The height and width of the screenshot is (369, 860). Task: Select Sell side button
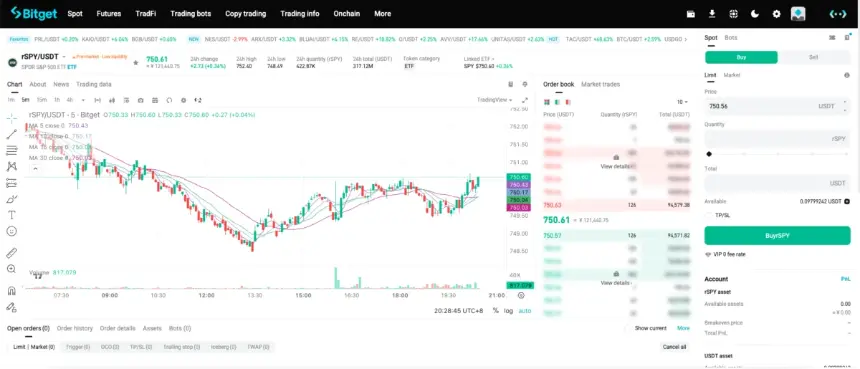(814, 57)
